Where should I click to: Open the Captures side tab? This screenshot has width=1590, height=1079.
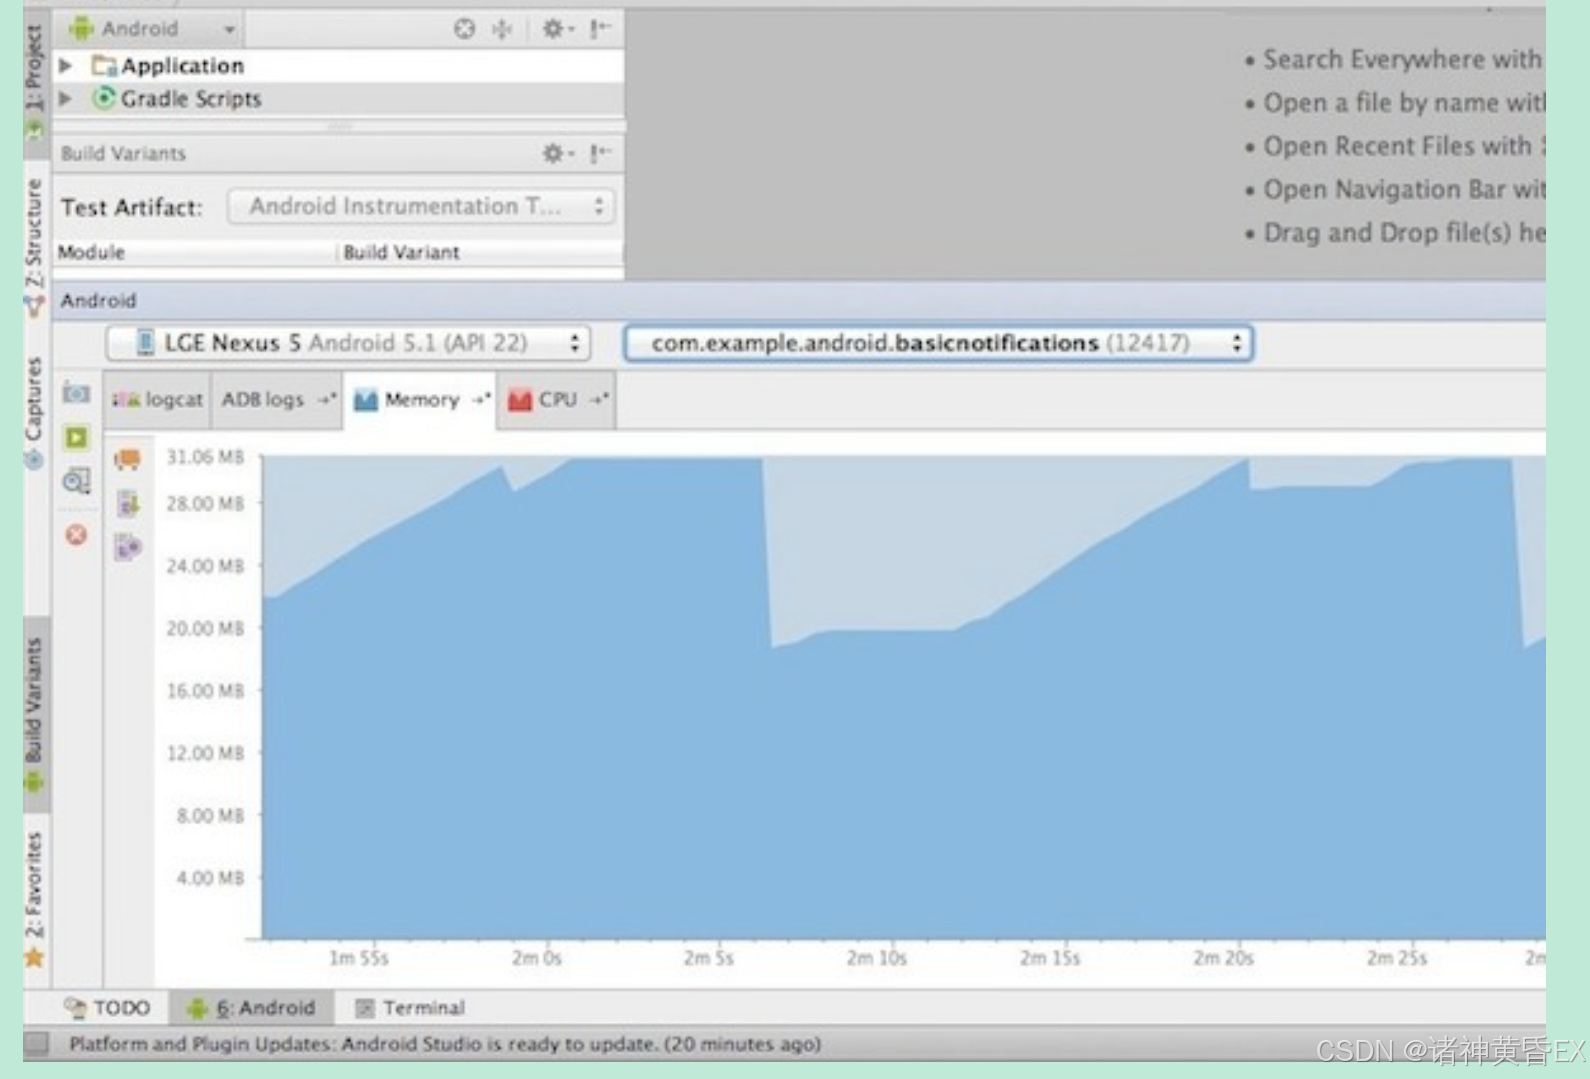pyautogui.click(x=35, y=412)
